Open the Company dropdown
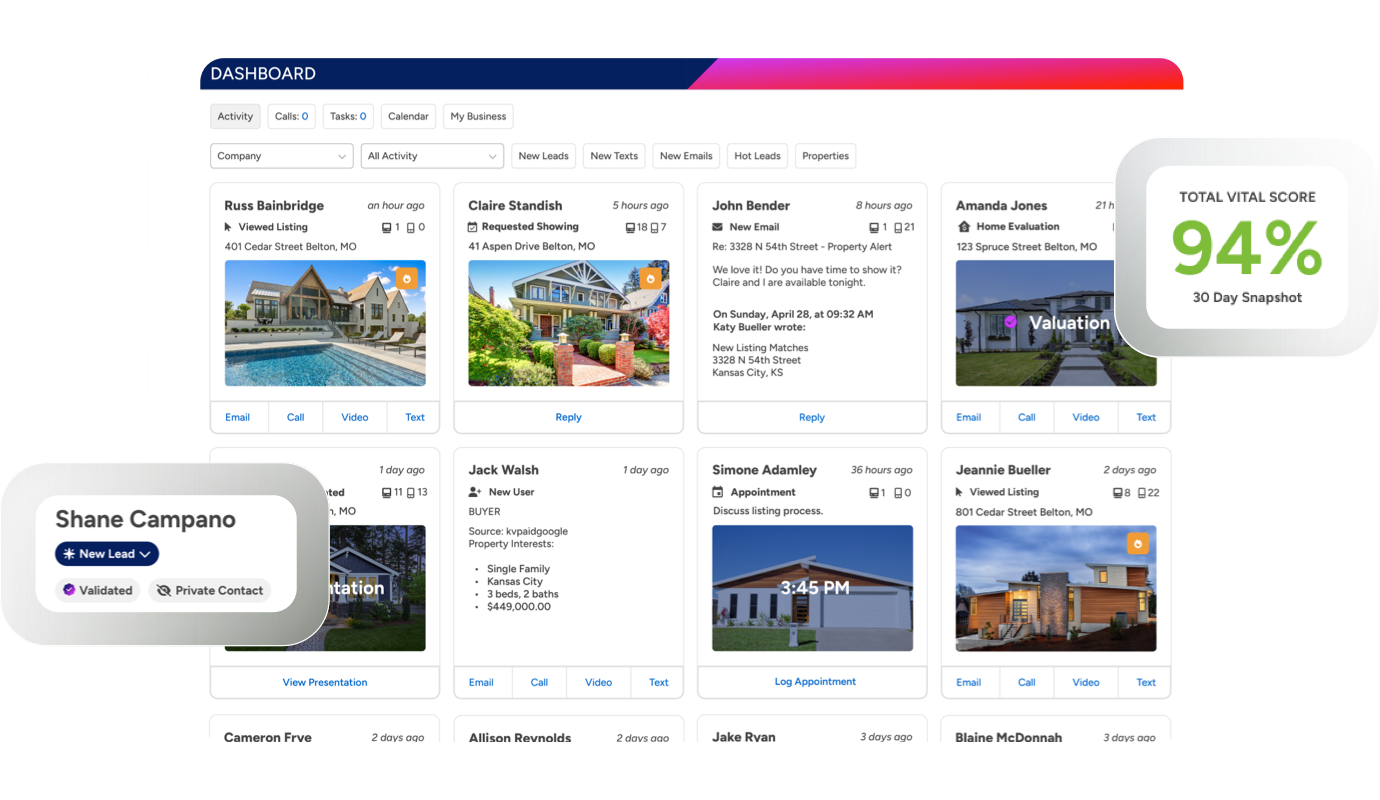The height and width of the screenshot is (800, 1380). (x=281, y=156)
